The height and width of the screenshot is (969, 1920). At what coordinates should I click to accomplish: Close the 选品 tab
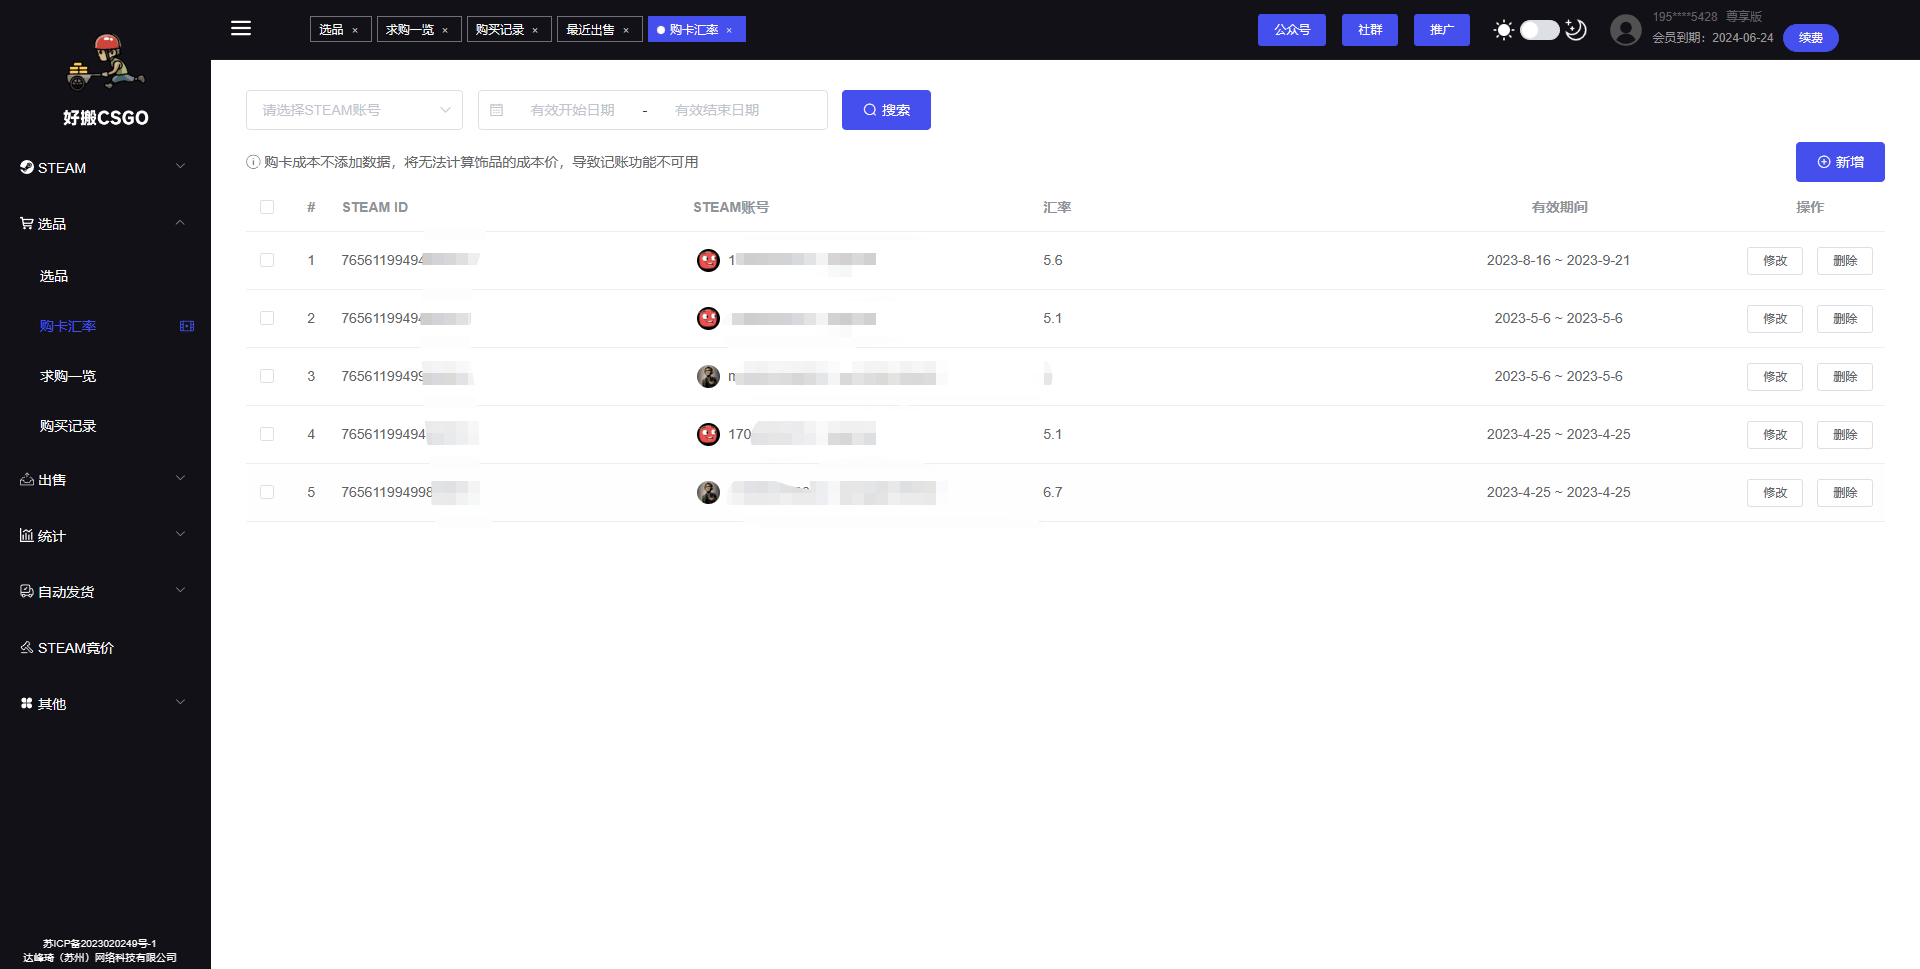click(355, 30)
